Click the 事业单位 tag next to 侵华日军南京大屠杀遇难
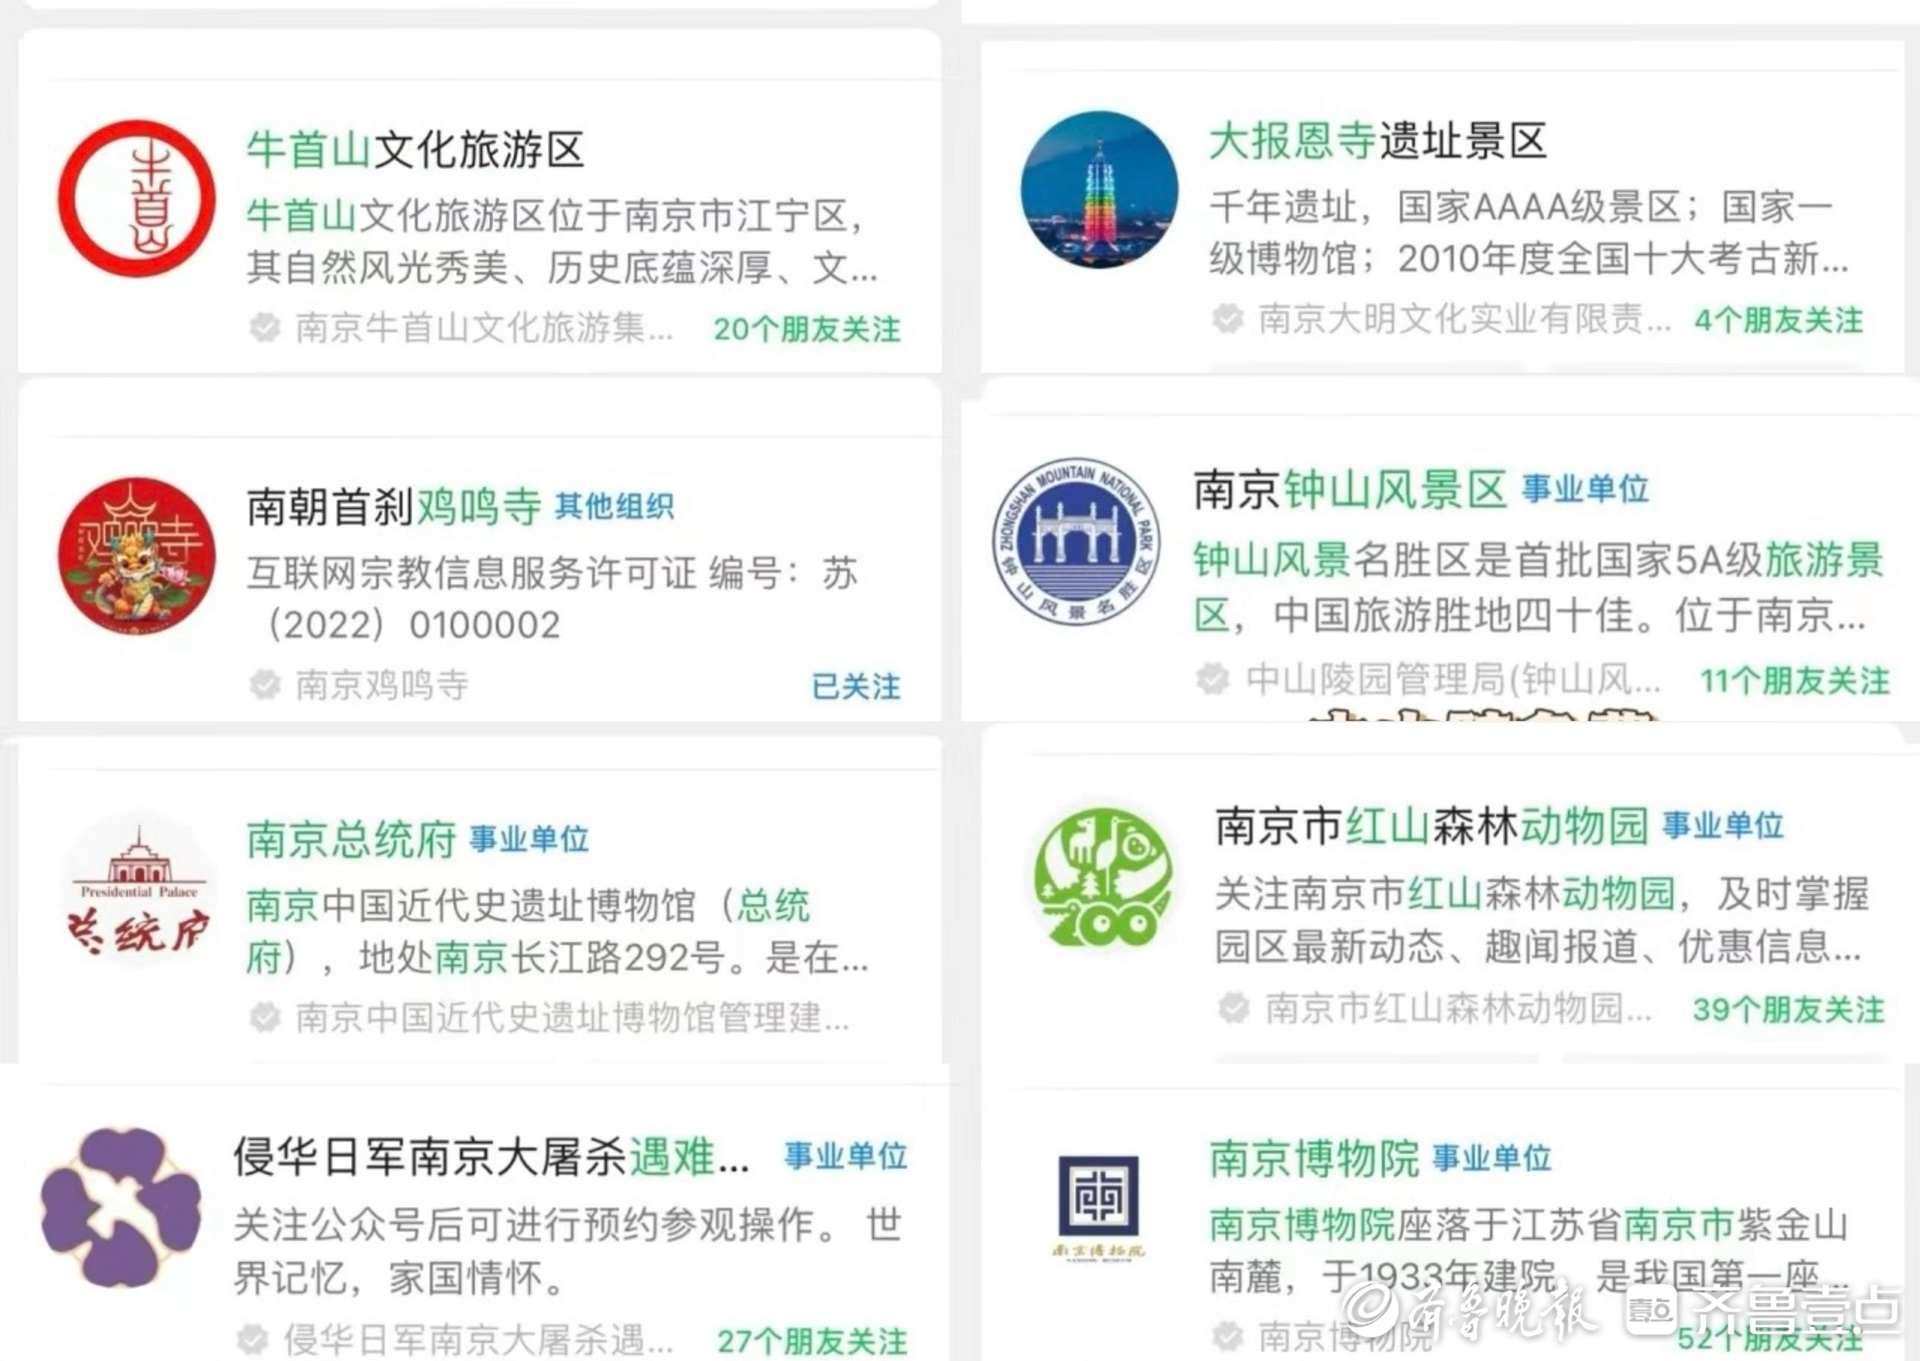Image resolution: width=1920 pixels, height=1361 pixels. pyautogui.click(x=846, y=1156)
